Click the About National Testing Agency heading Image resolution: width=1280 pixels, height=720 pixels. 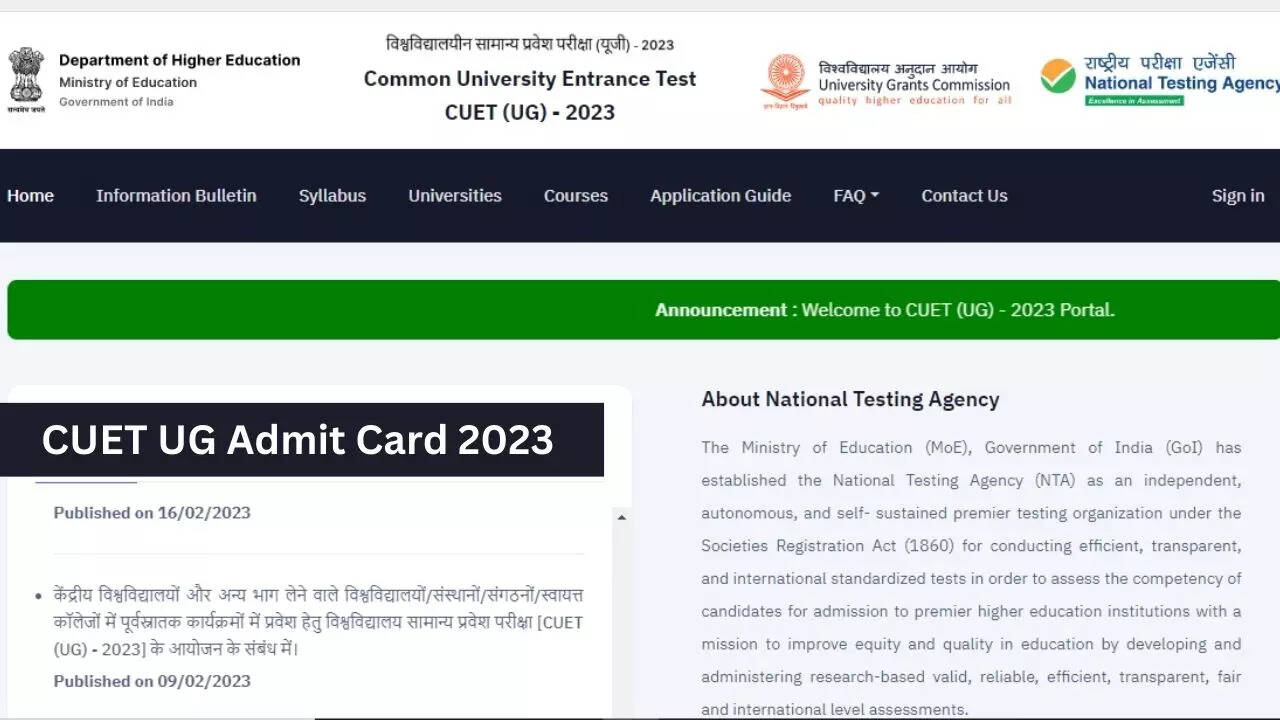[x=850, y=400]
